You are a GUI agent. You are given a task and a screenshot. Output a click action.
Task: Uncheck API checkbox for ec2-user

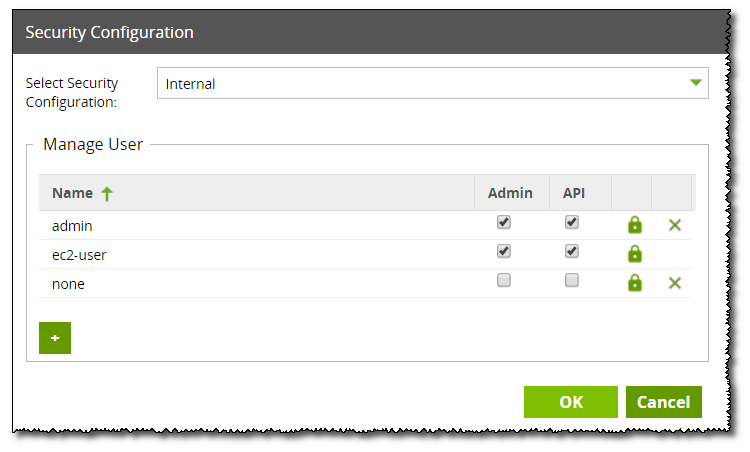(x=572, y=251)
